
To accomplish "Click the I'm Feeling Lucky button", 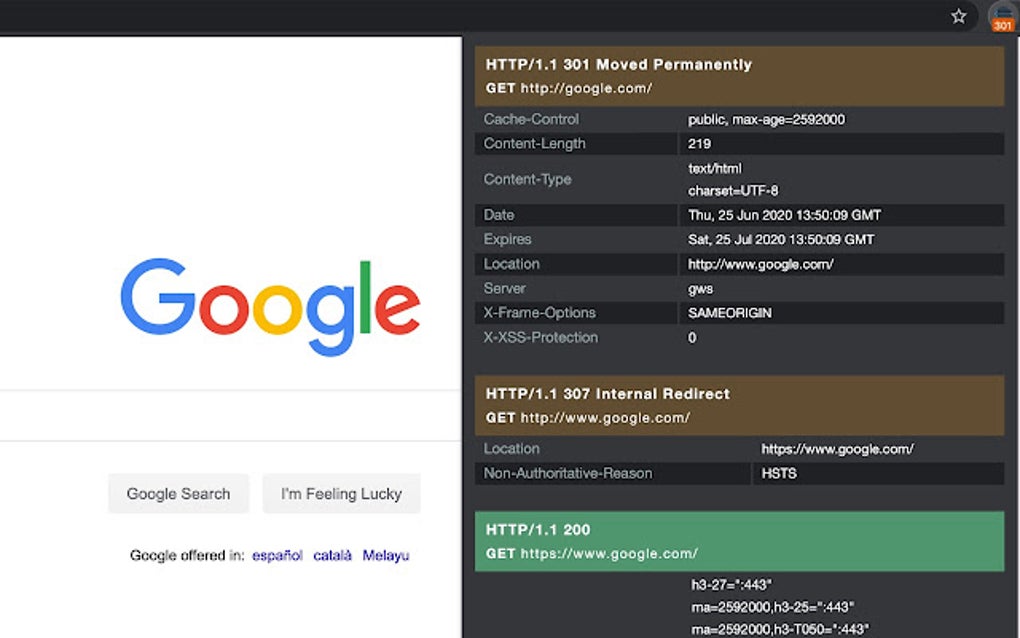I will 341,493.
